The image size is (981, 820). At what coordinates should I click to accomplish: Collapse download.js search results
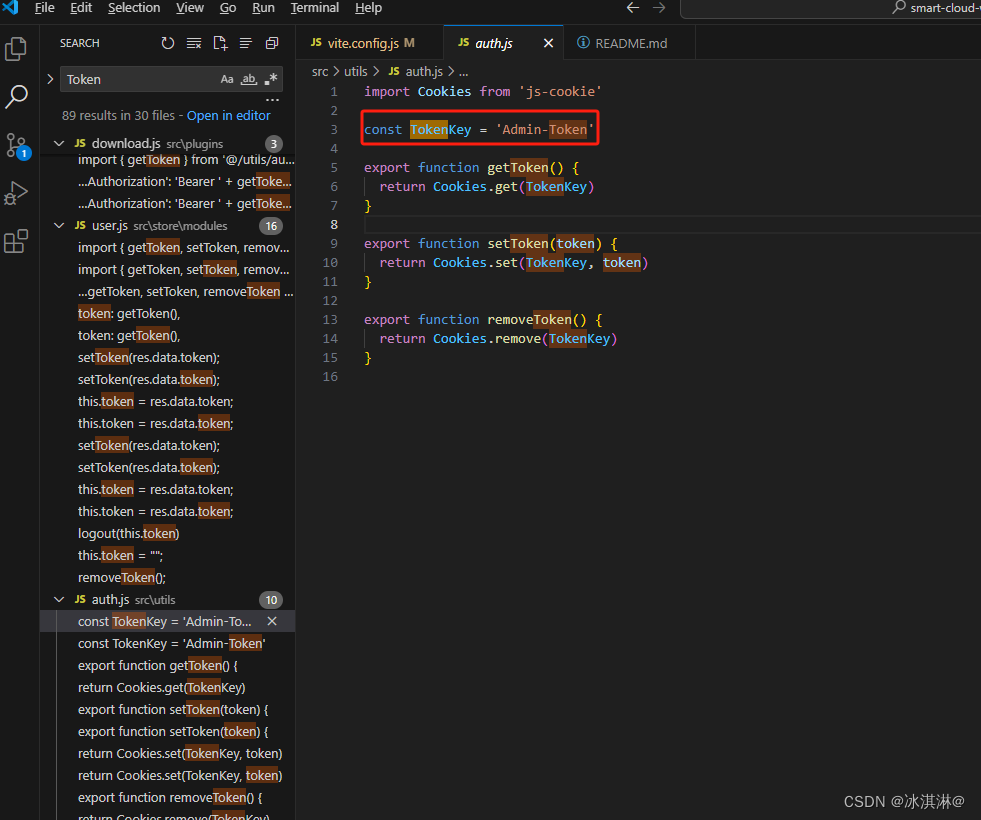point(59,144)
